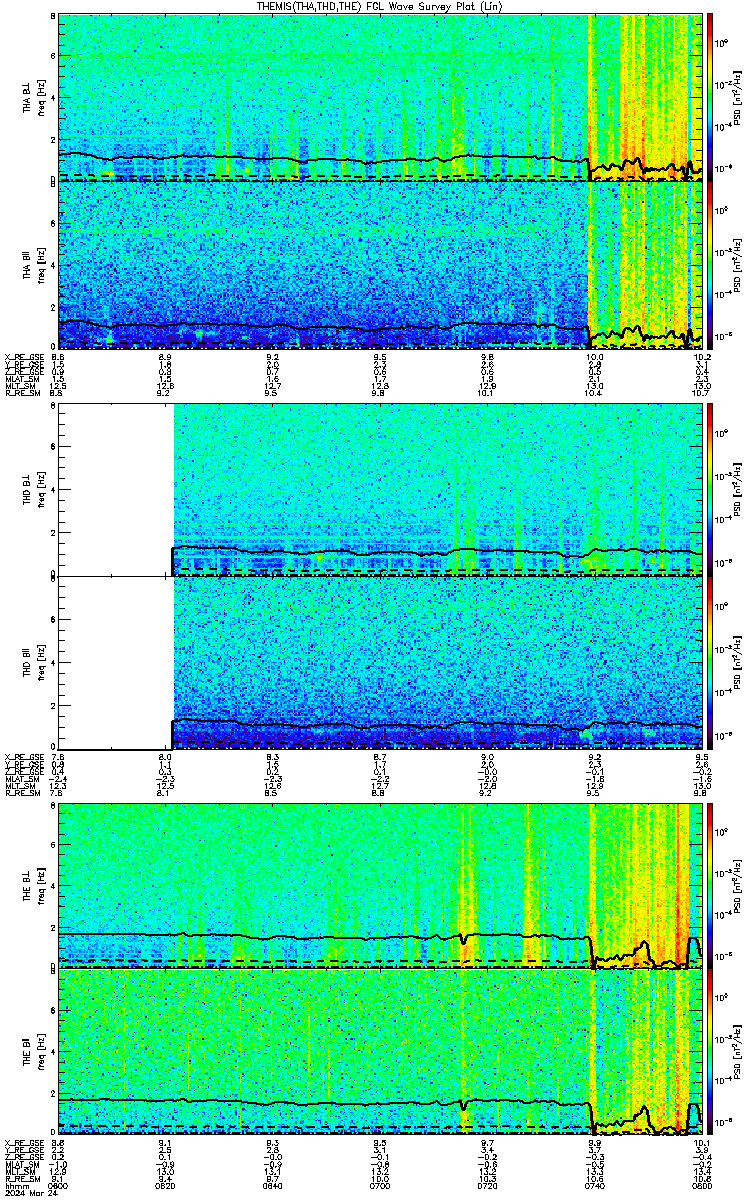Click the '0640' time tick label
Screen dimensions: 750x1200
point(273,1187)
